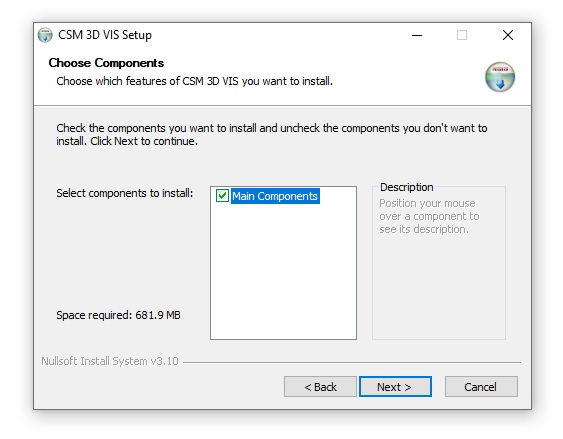Minimize the CSM 3D VIS Setup window
This screenshot has height=439, width=563.
tap(417, 35)
